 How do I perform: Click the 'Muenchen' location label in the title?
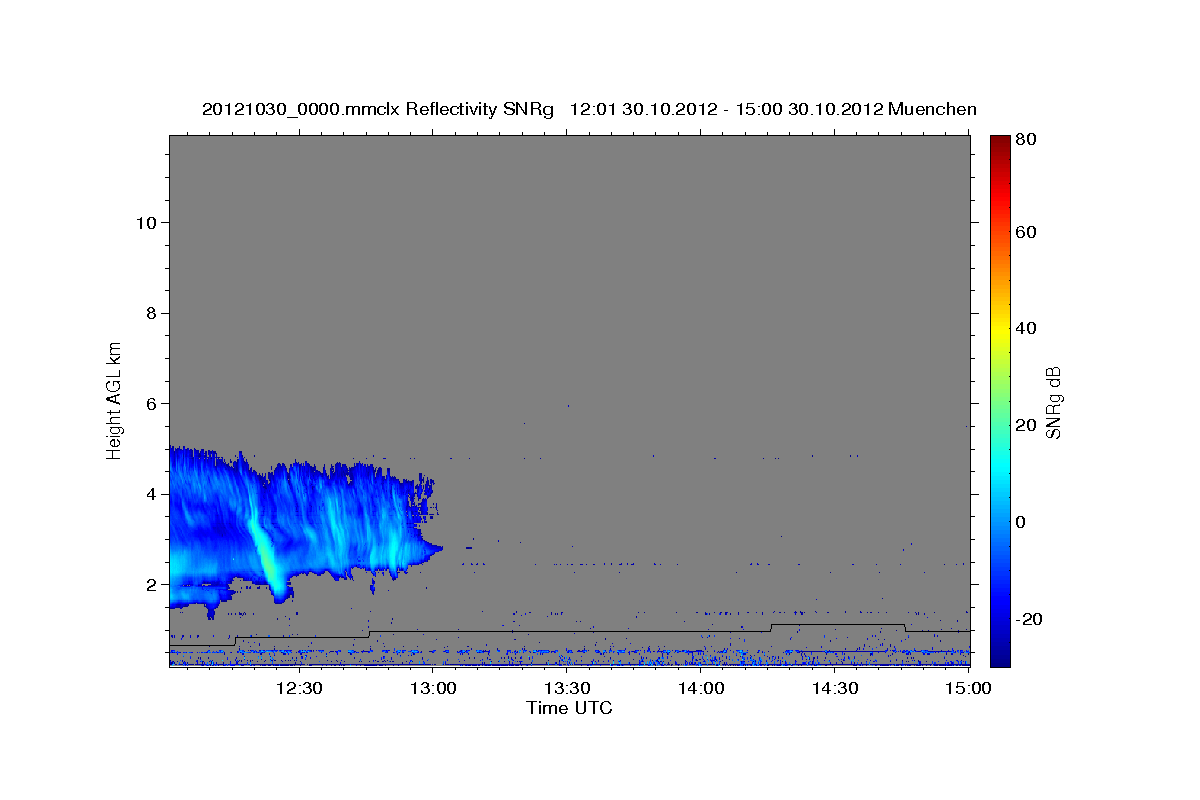point(931,109)
